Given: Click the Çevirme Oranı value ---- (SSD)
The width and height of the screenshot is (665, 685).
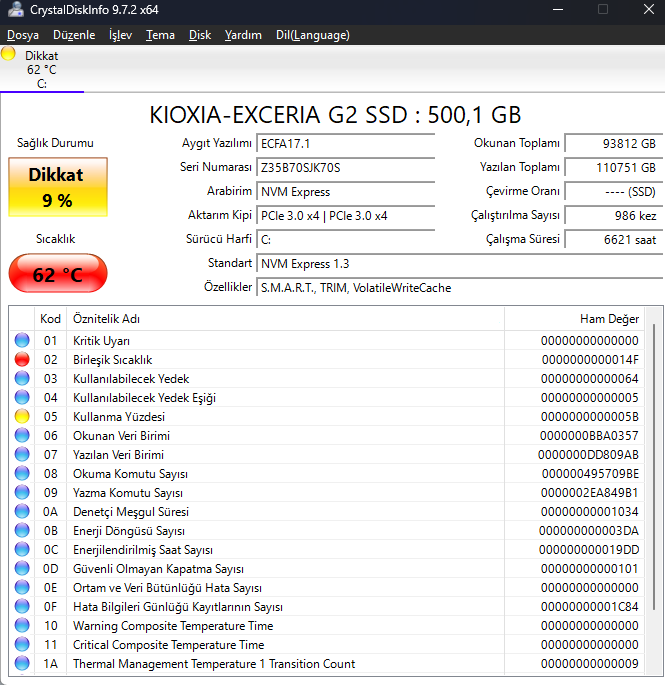Looking at the screenshot, I should coord(613,192).
